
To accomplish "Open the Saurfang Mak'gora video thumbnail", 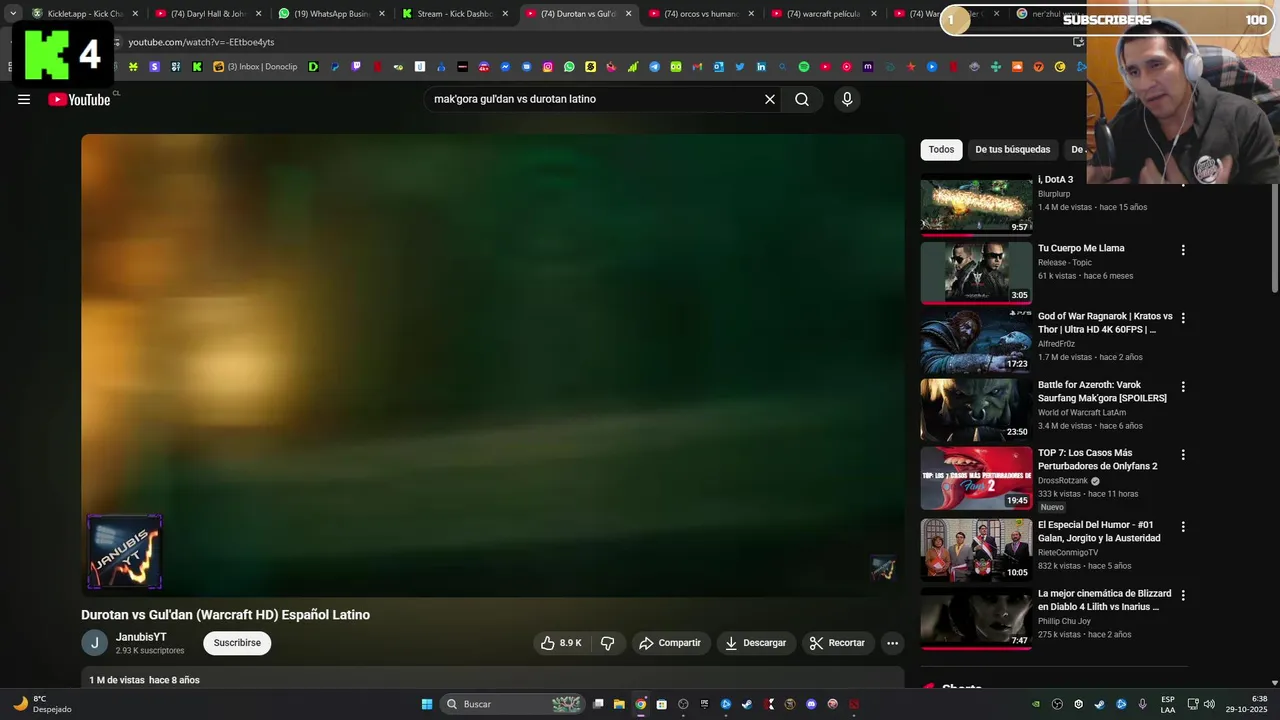I will click(x=976, y=408).
